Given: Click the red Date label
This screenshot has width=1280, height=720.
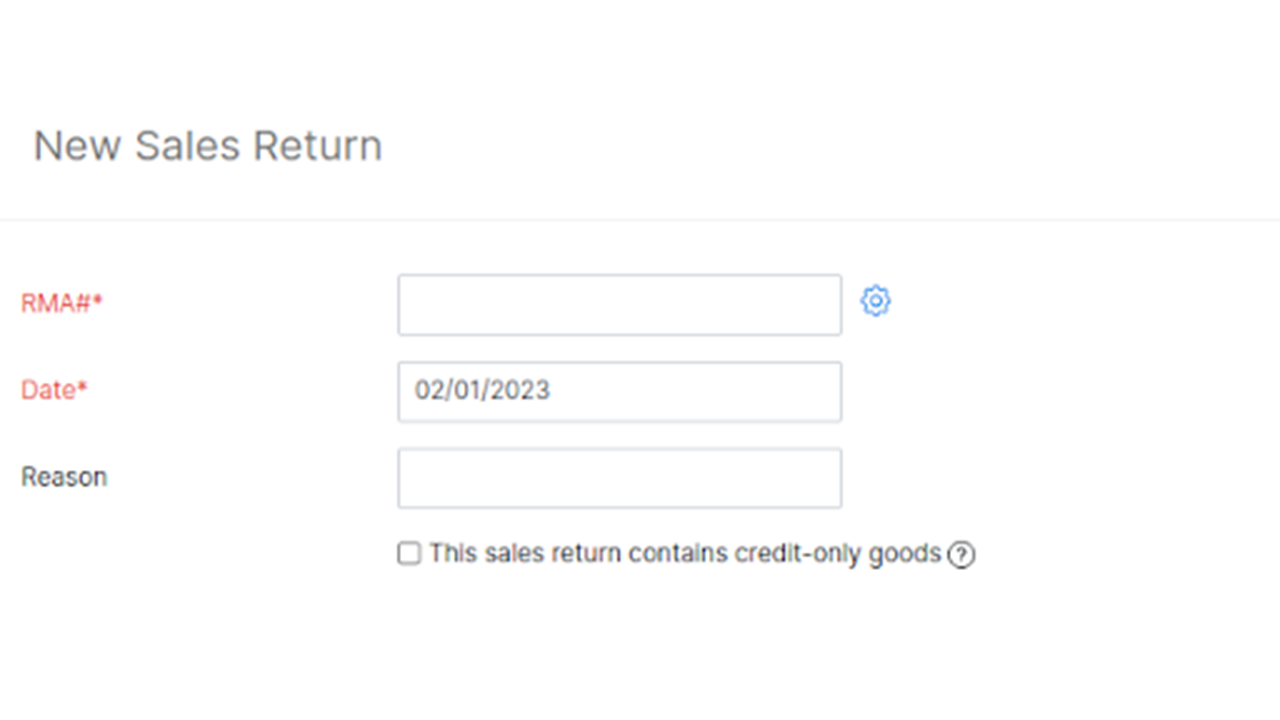Looking at the screenshot, I should [x=48, y=390].
